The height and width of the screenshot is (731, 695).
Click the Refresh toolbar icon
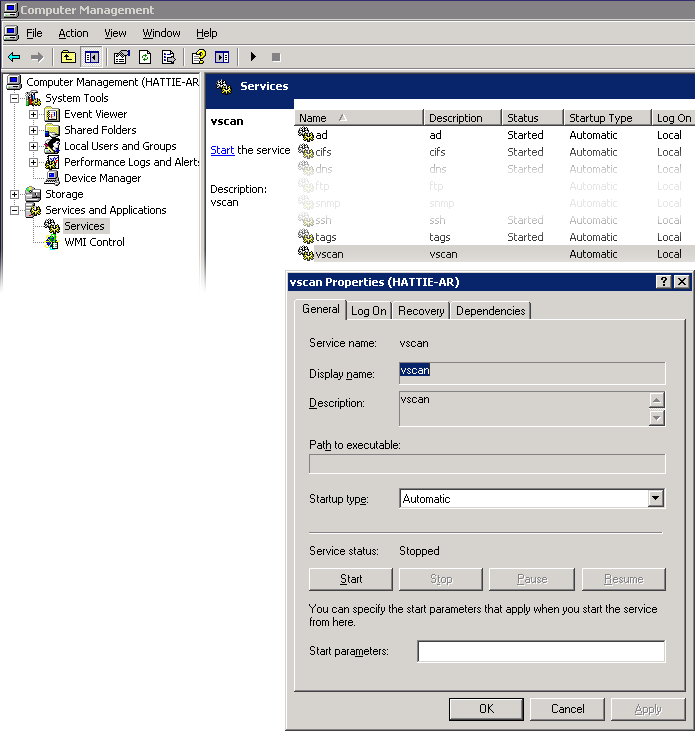pos(145,57)
